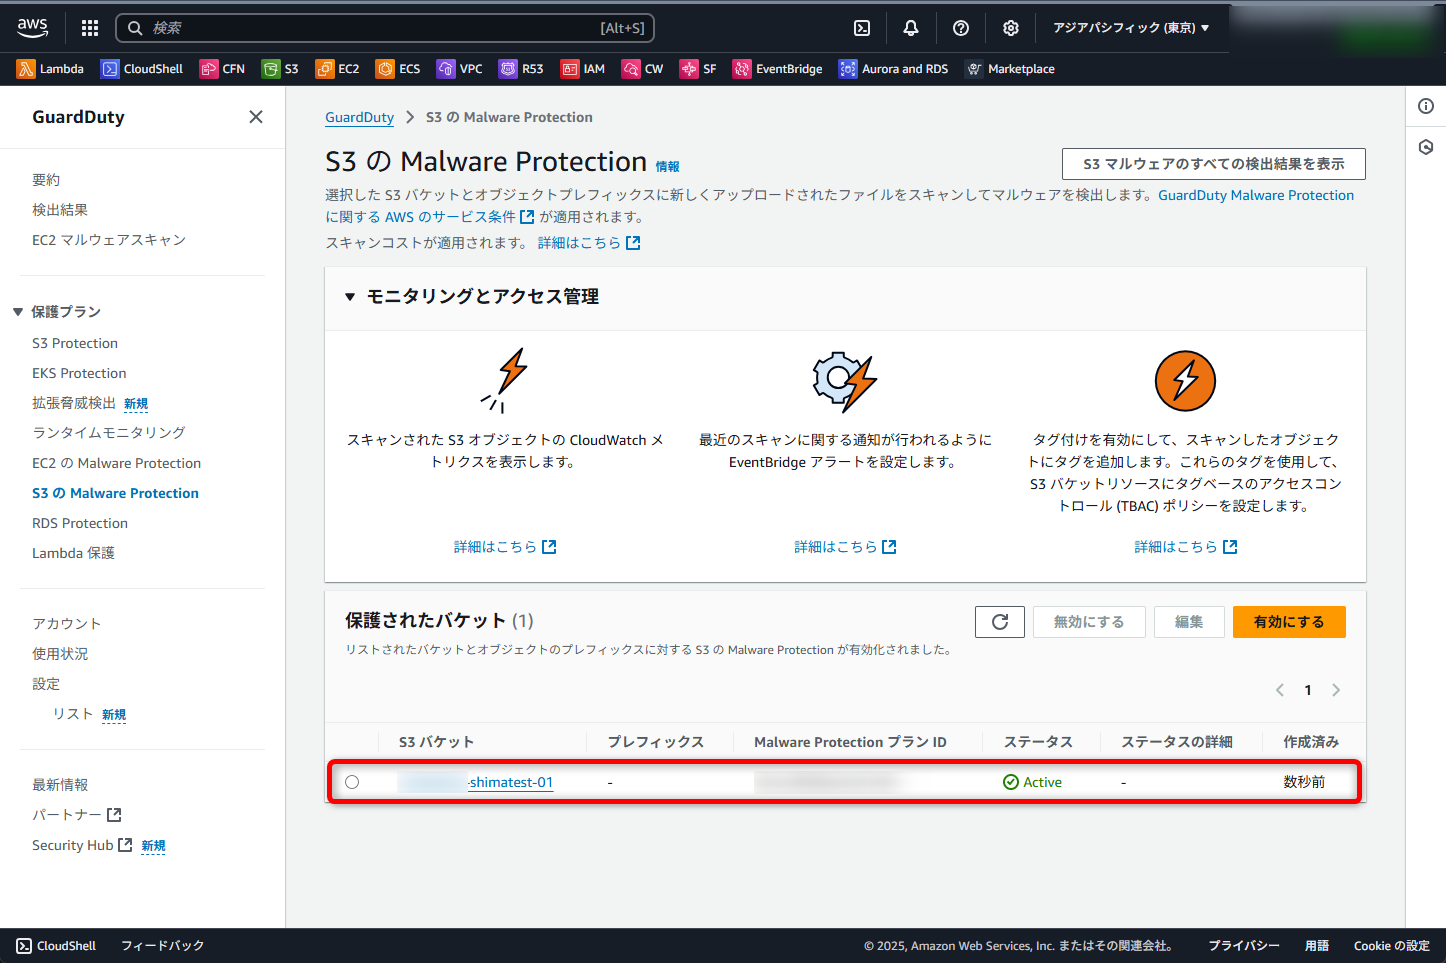Open CloudWatch metrics 詳細はこちら link
Viewport: 1446px width, 963px height.
[x=505, y=547]
